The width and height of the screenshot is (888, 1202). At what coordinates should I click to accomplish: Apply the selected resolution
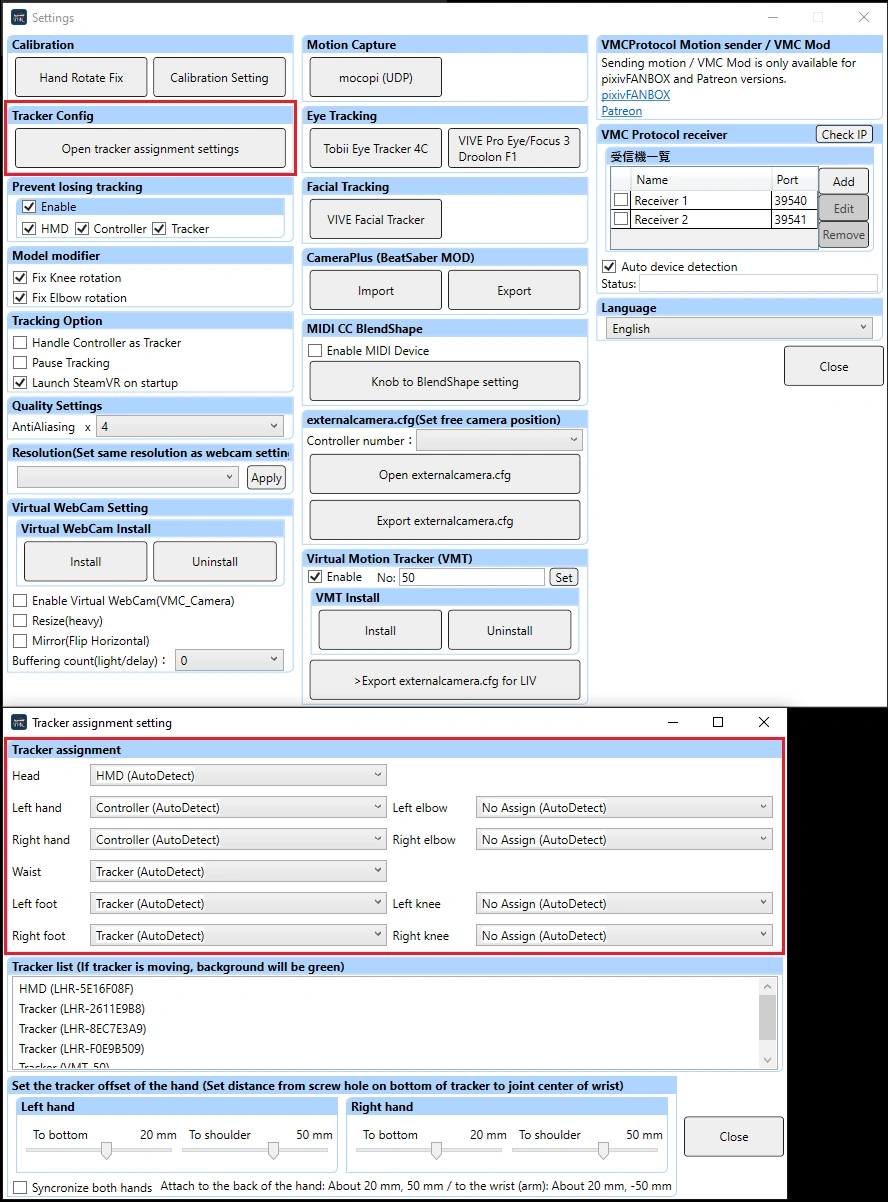click(266, 477)
